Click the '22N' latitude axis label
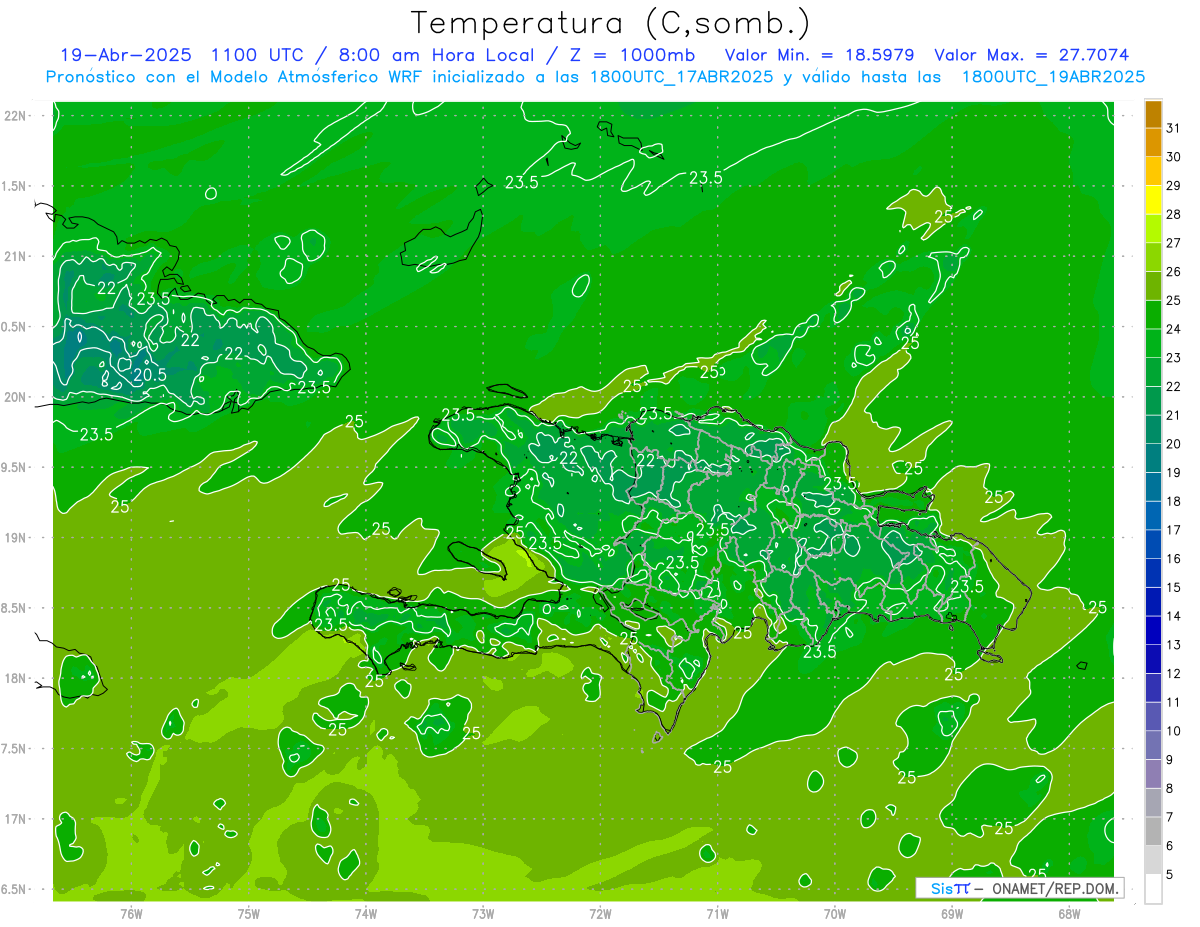 point(15,116)
